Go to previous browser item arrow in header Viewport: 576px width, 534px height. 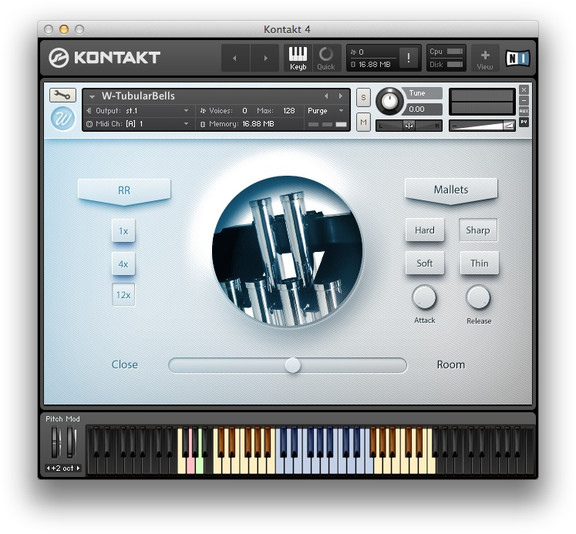pyautogui.click(x=235, y=58)
